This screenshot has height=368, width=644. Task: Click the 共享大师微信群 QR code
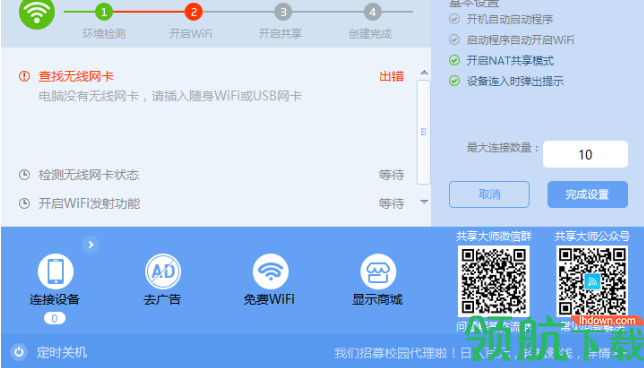(x=493, y=281)
